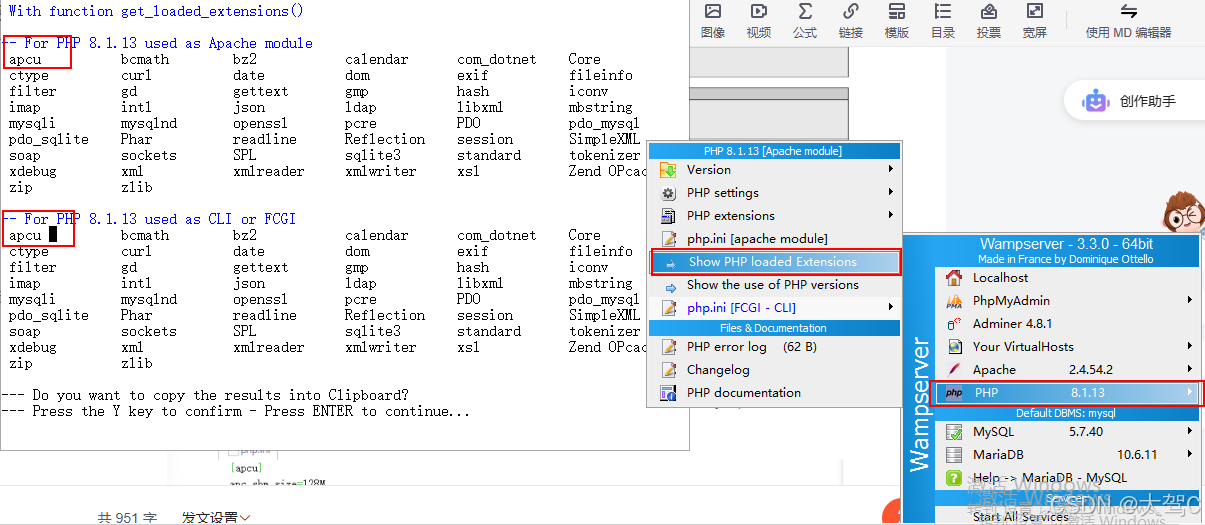Viewport: 1205px width, 525px height.
Task: Click the Version menu icon
Action: (x=669, y=170)
